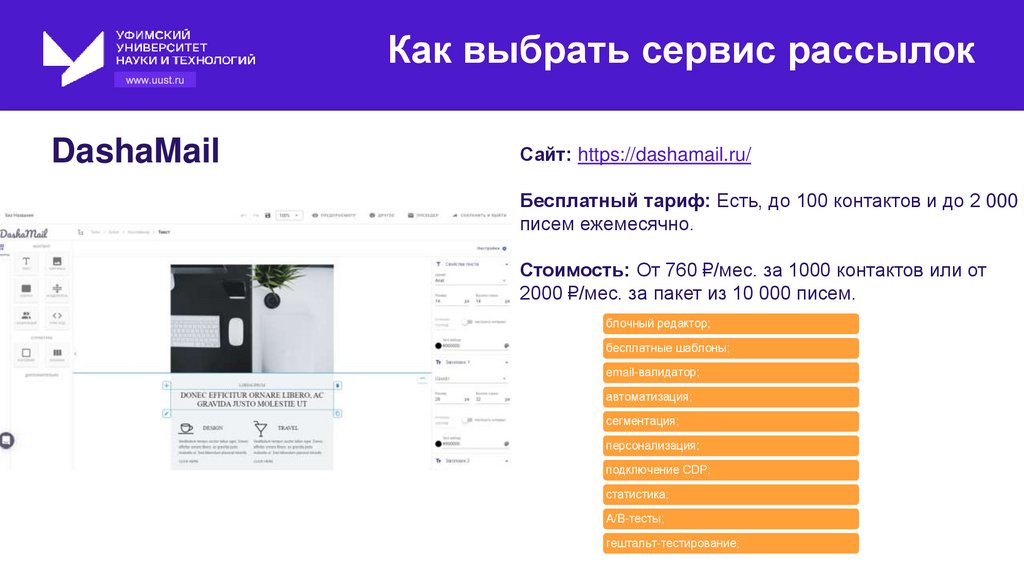Select the Social networks block icon

pos(26,317)
